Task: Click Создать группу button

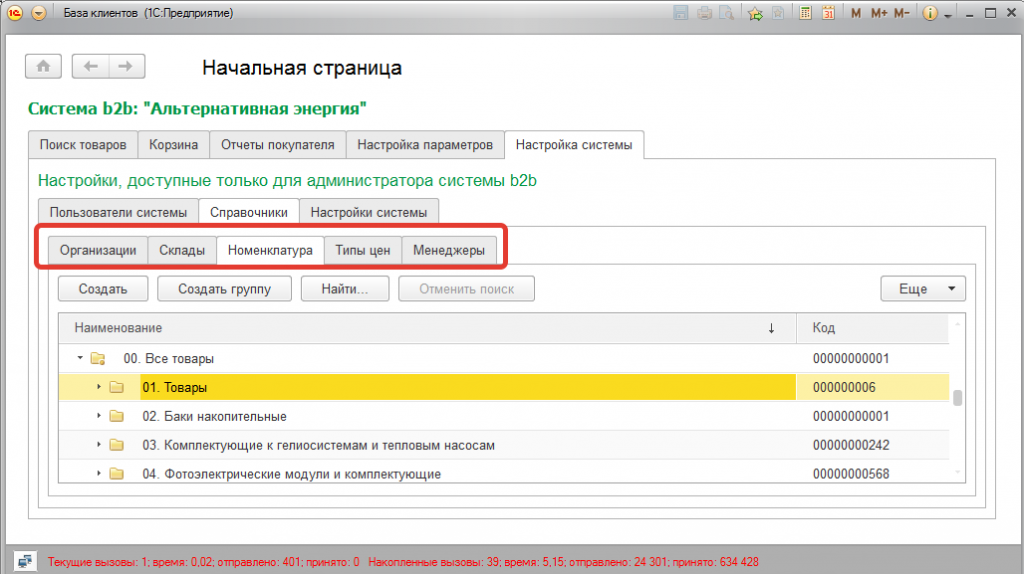Action: point(225,289)
